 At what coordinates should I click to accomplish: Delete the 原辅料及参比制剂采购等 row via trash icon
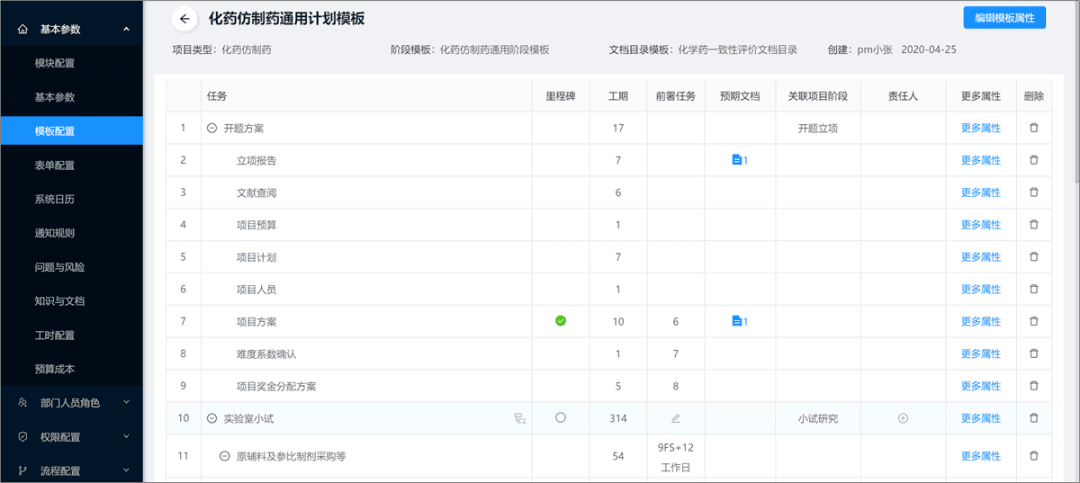coord(1034,455)
